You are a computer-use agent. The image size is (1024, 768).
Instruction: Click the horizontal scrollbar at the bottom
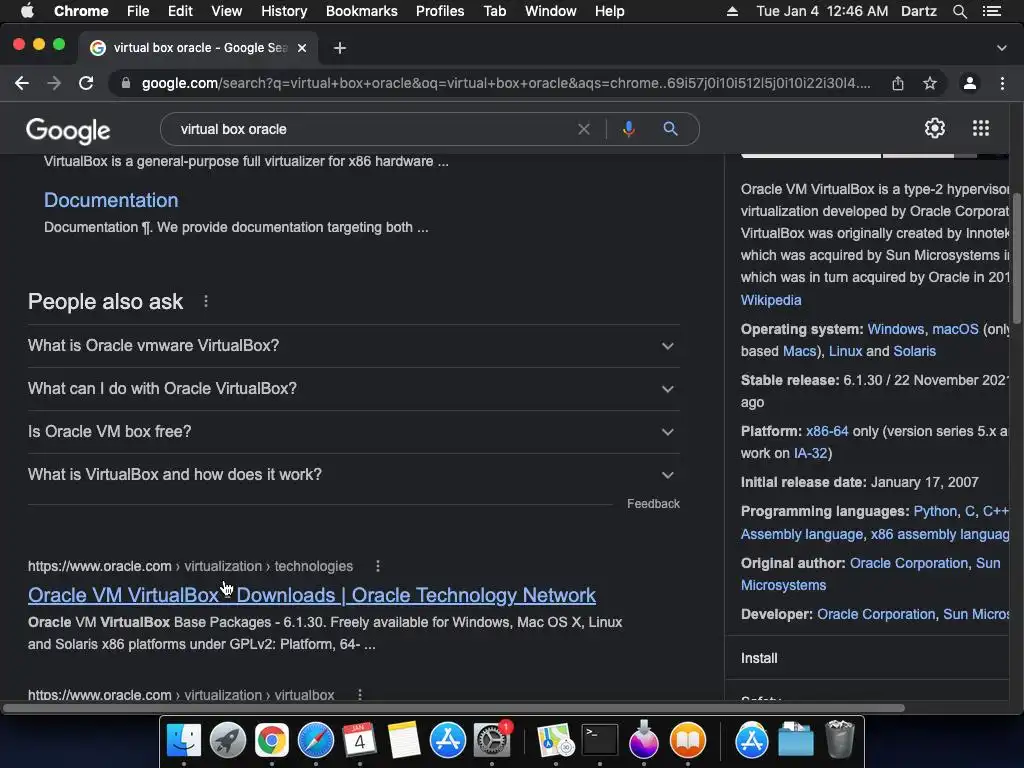pos(454,708)
